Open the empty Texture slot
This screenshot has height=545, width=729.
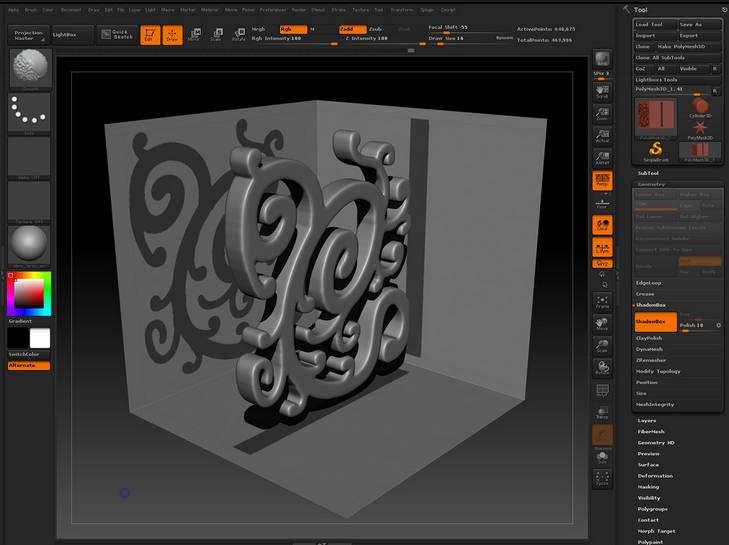tap(29, 201)
